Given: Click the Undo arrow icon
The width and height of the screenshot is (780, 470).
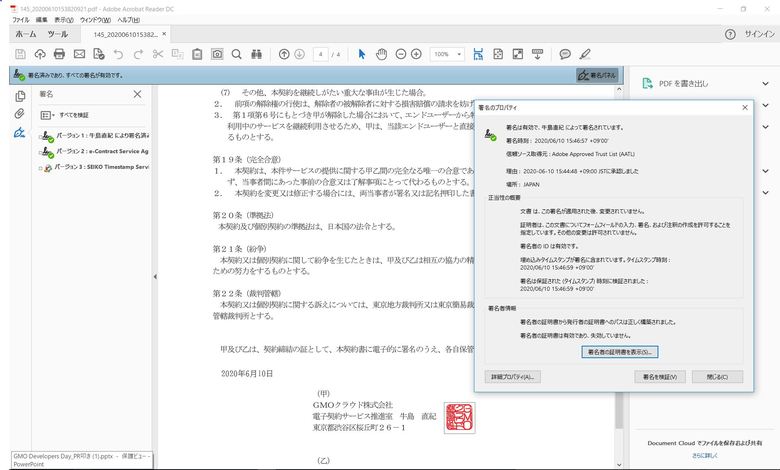Looking at the screenshot, I should click(x=118, y=54).
